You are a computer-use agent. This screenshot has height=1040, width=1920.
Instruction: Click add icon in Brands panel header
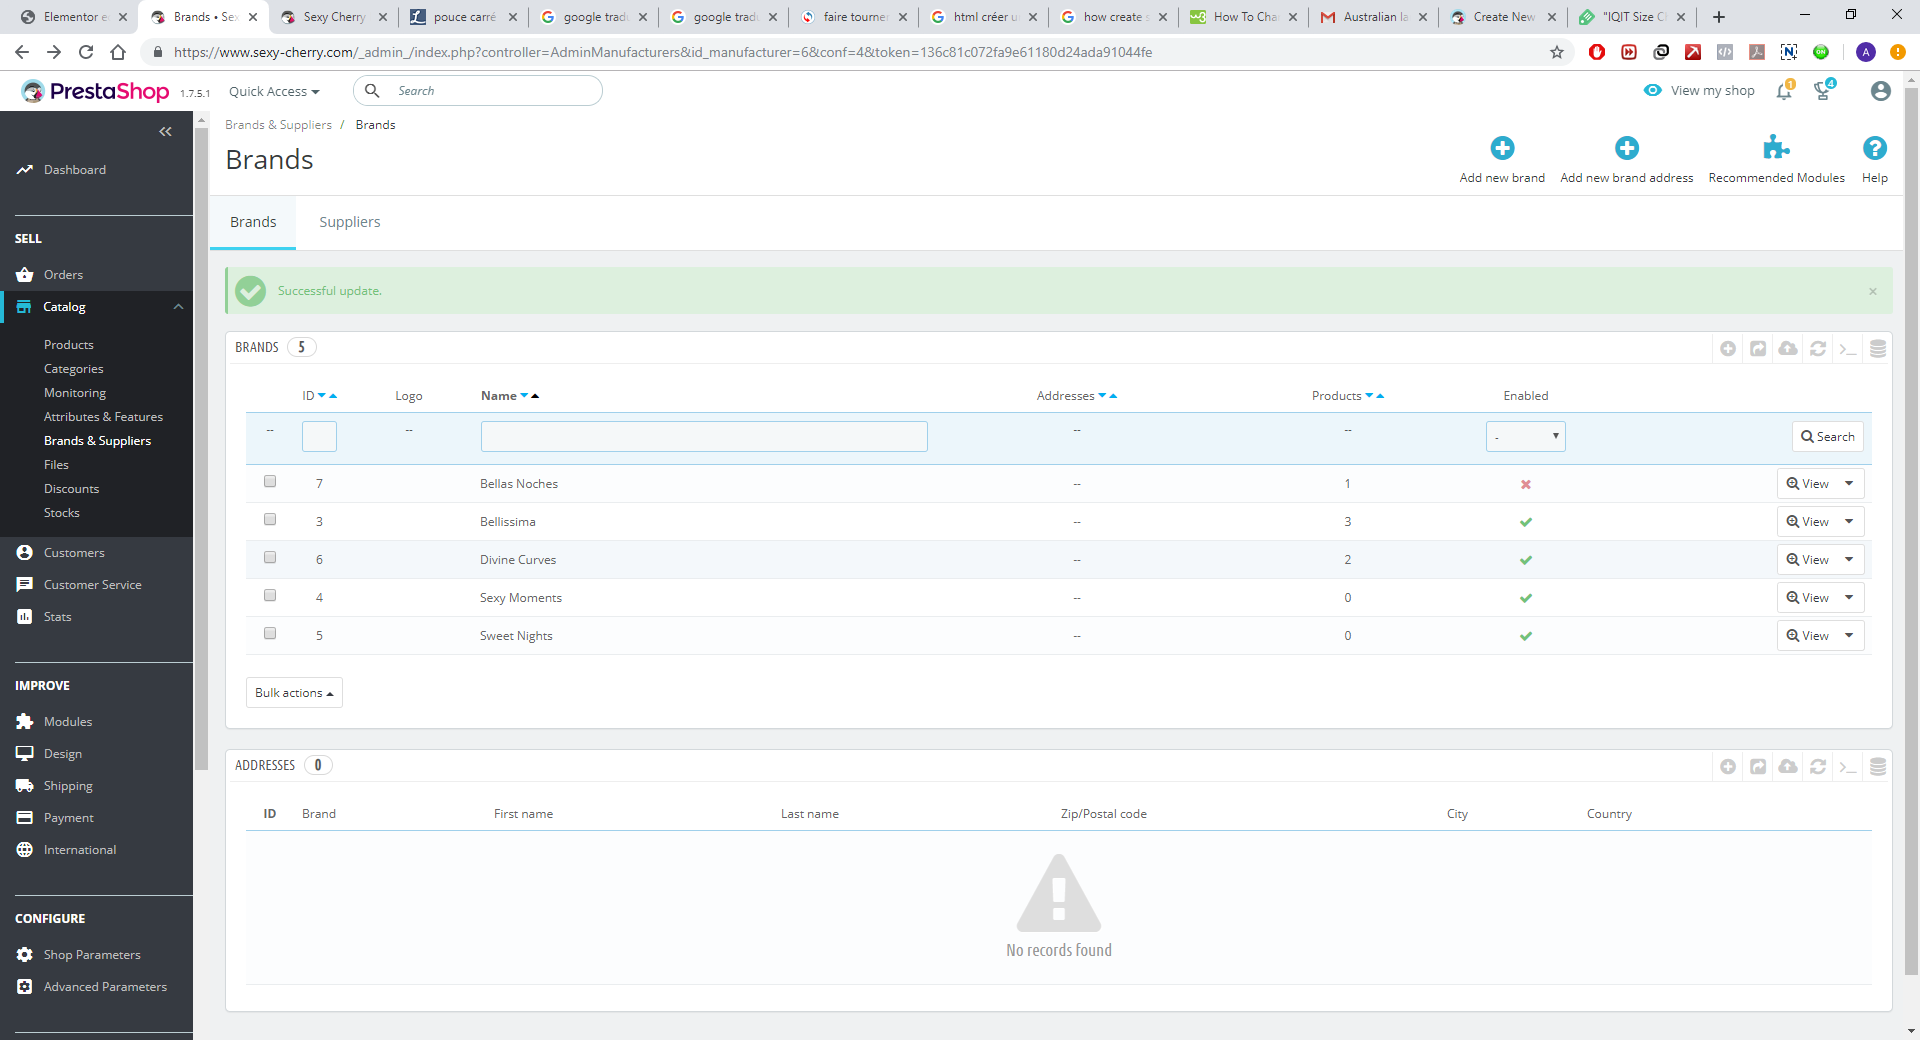(1728, 348)
